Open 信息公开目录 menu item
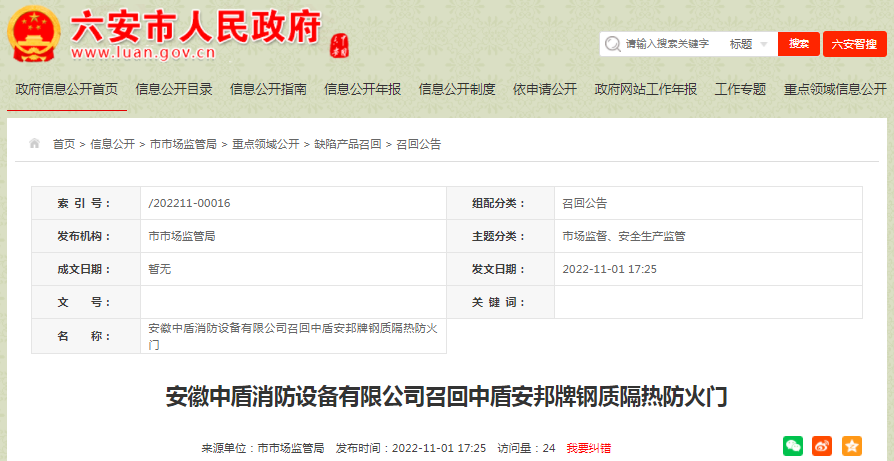Screen dimensions: 894x461 click(x=174, y=89)
